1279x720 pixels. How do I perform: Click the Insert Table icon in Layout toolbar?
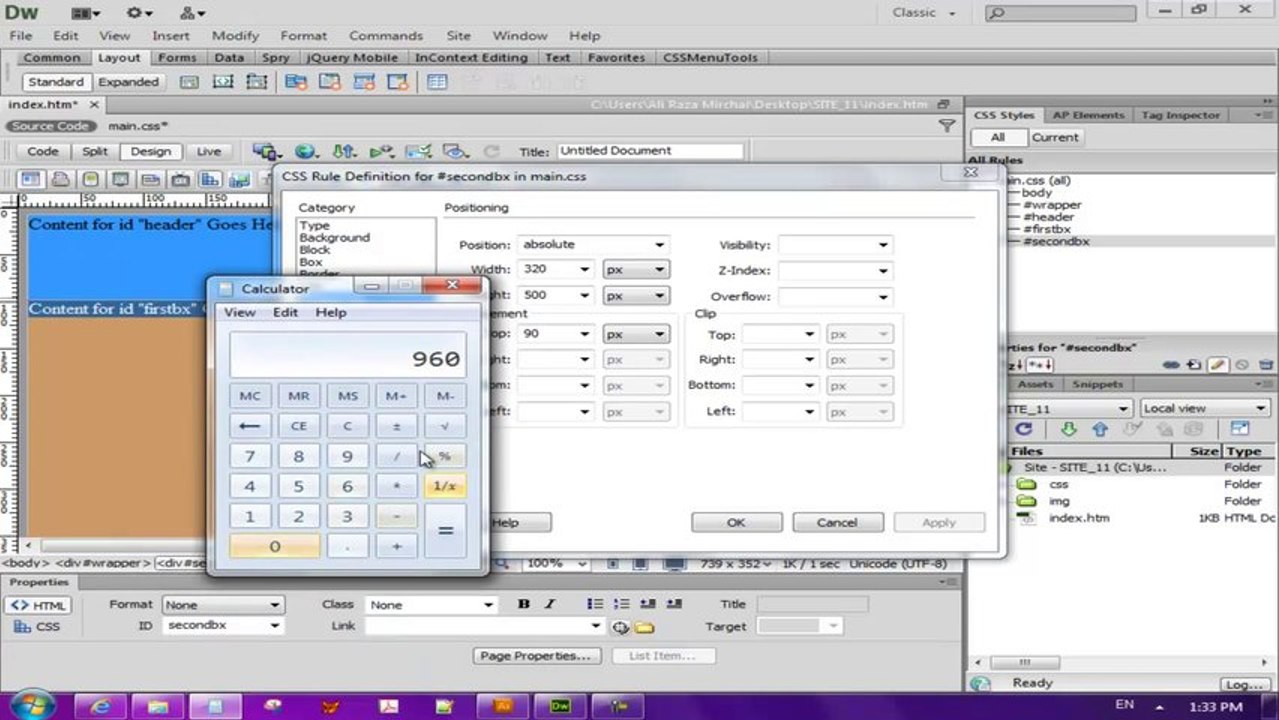coord(437,82)
